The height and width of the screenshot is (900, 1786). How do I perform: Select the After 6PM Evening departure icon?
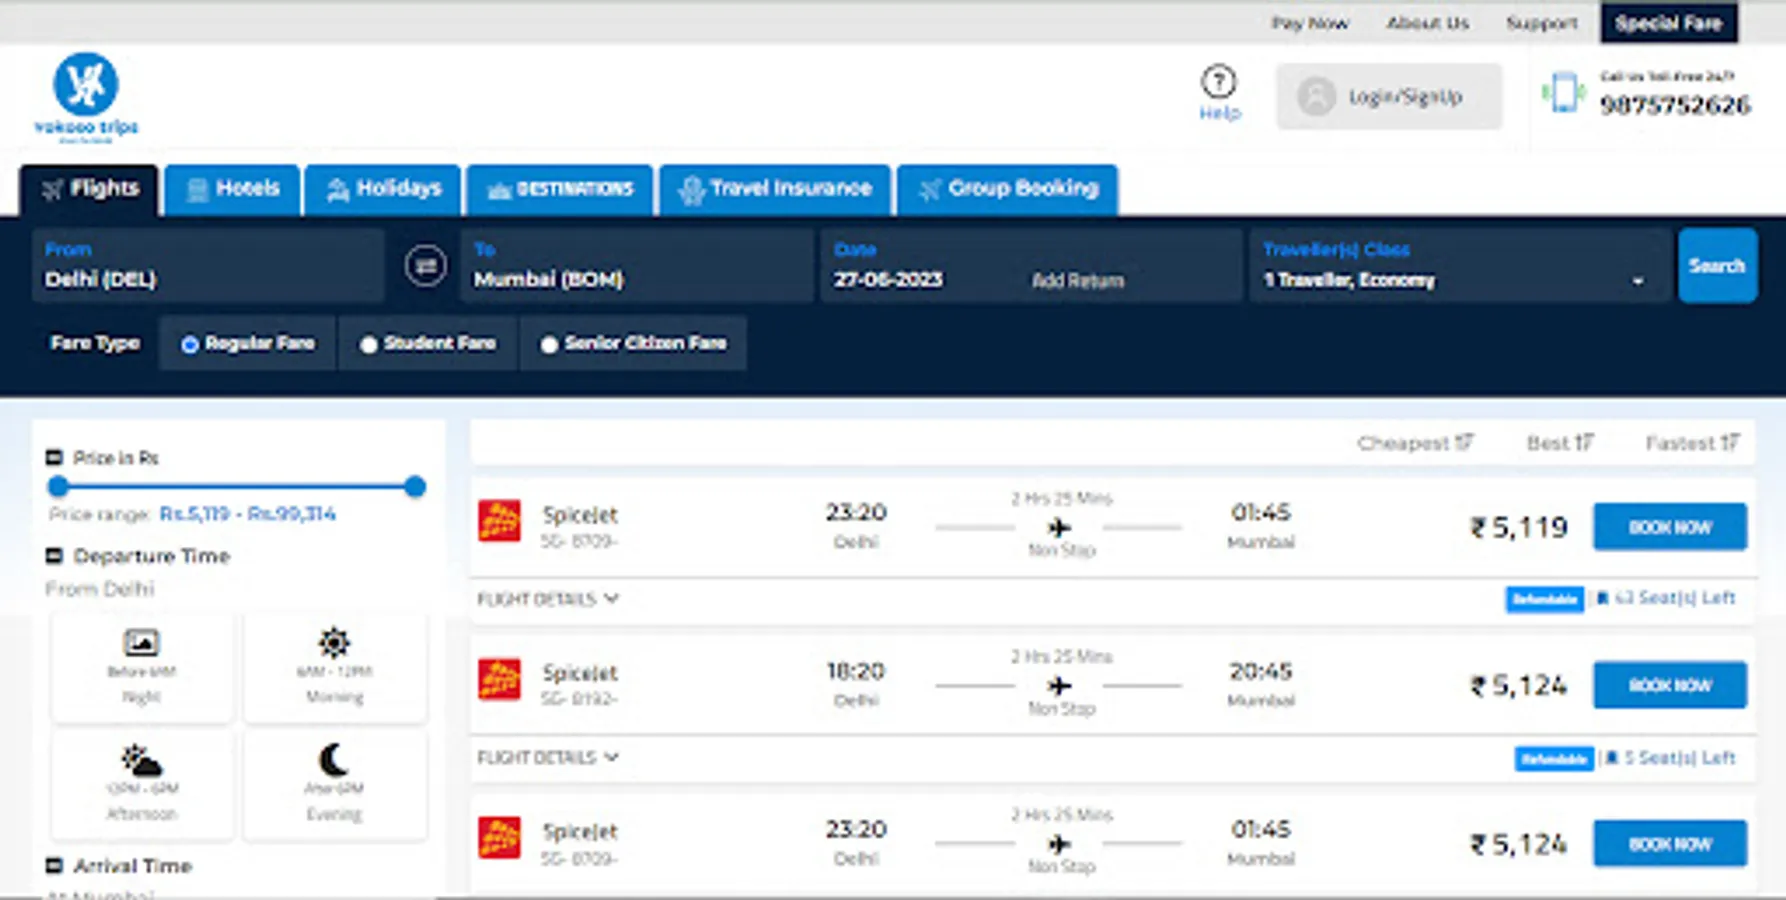(334, 760)
